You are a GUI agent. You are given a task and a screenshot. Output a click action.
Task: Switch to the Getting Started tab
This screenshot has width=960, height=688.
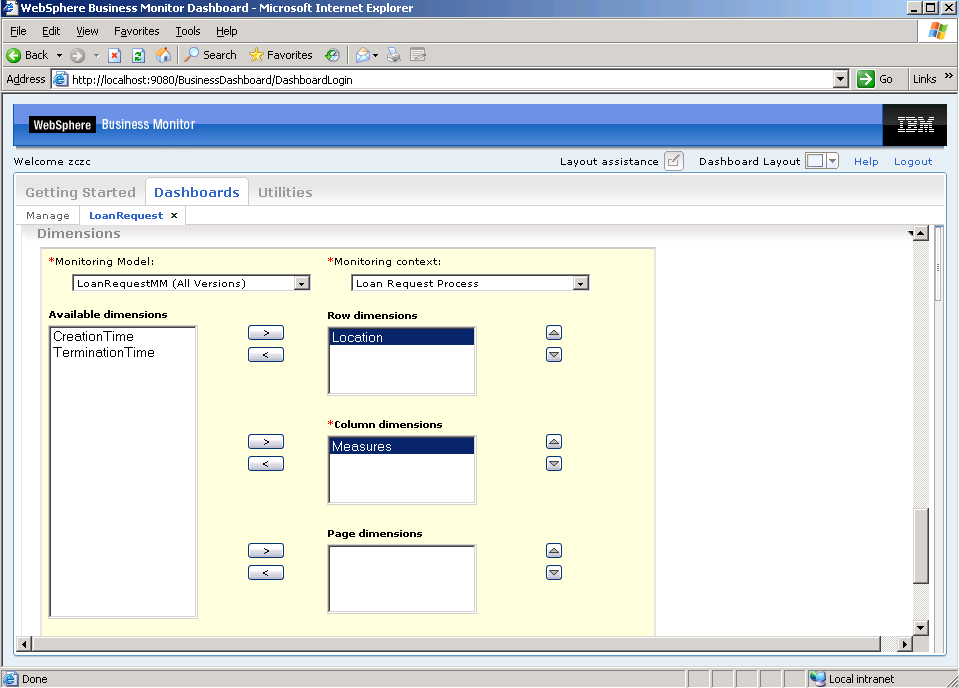(80, 192)
